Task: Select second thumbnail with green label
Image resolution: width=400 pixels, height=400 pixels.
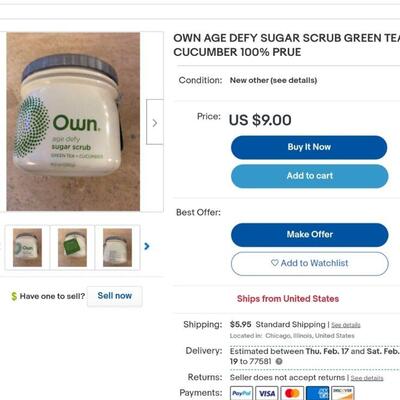Action: point(72,247)
